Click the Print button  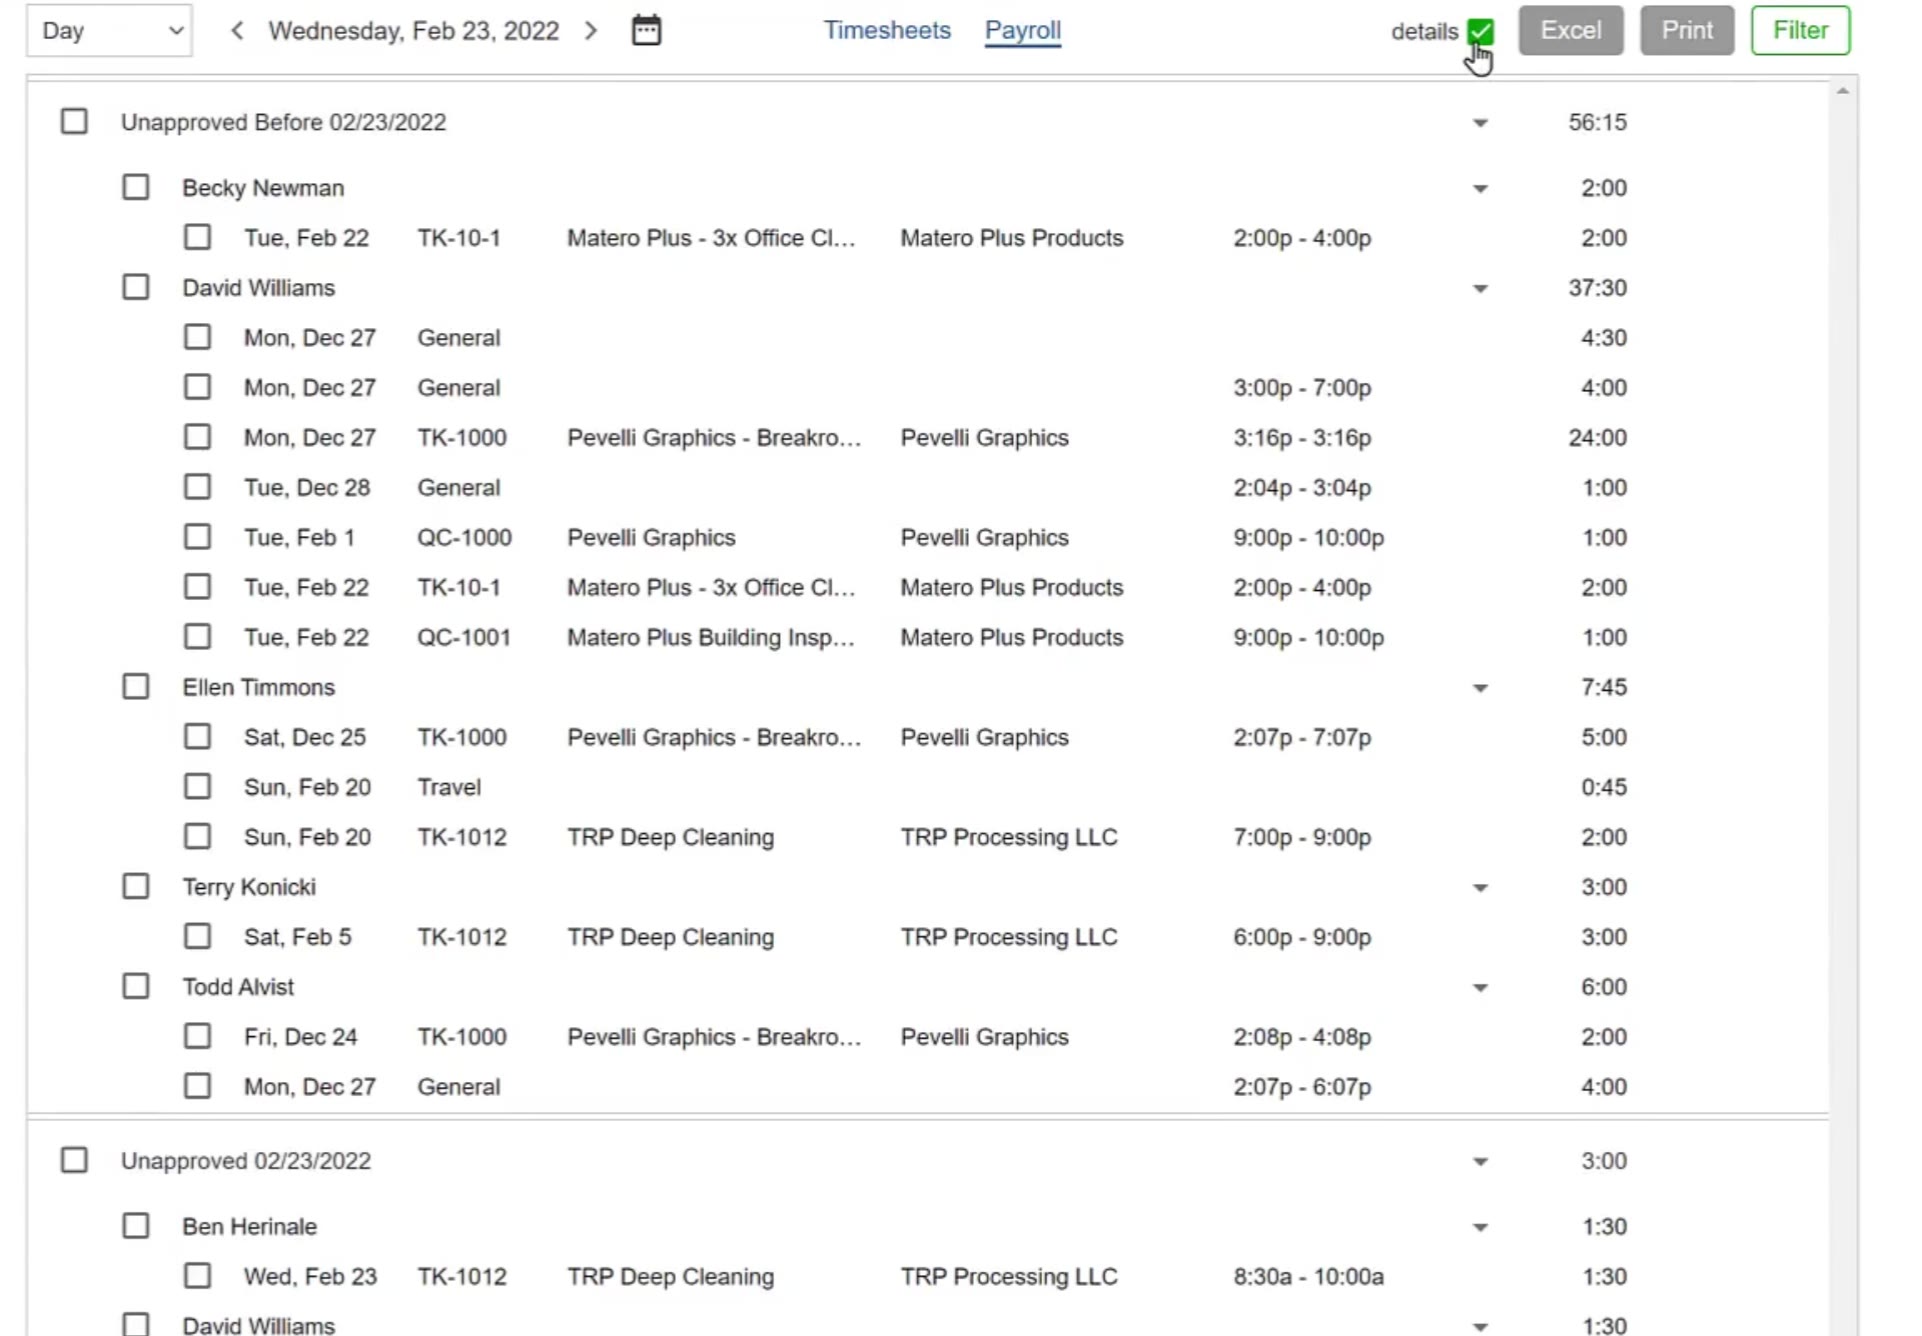click(1687, 31)
